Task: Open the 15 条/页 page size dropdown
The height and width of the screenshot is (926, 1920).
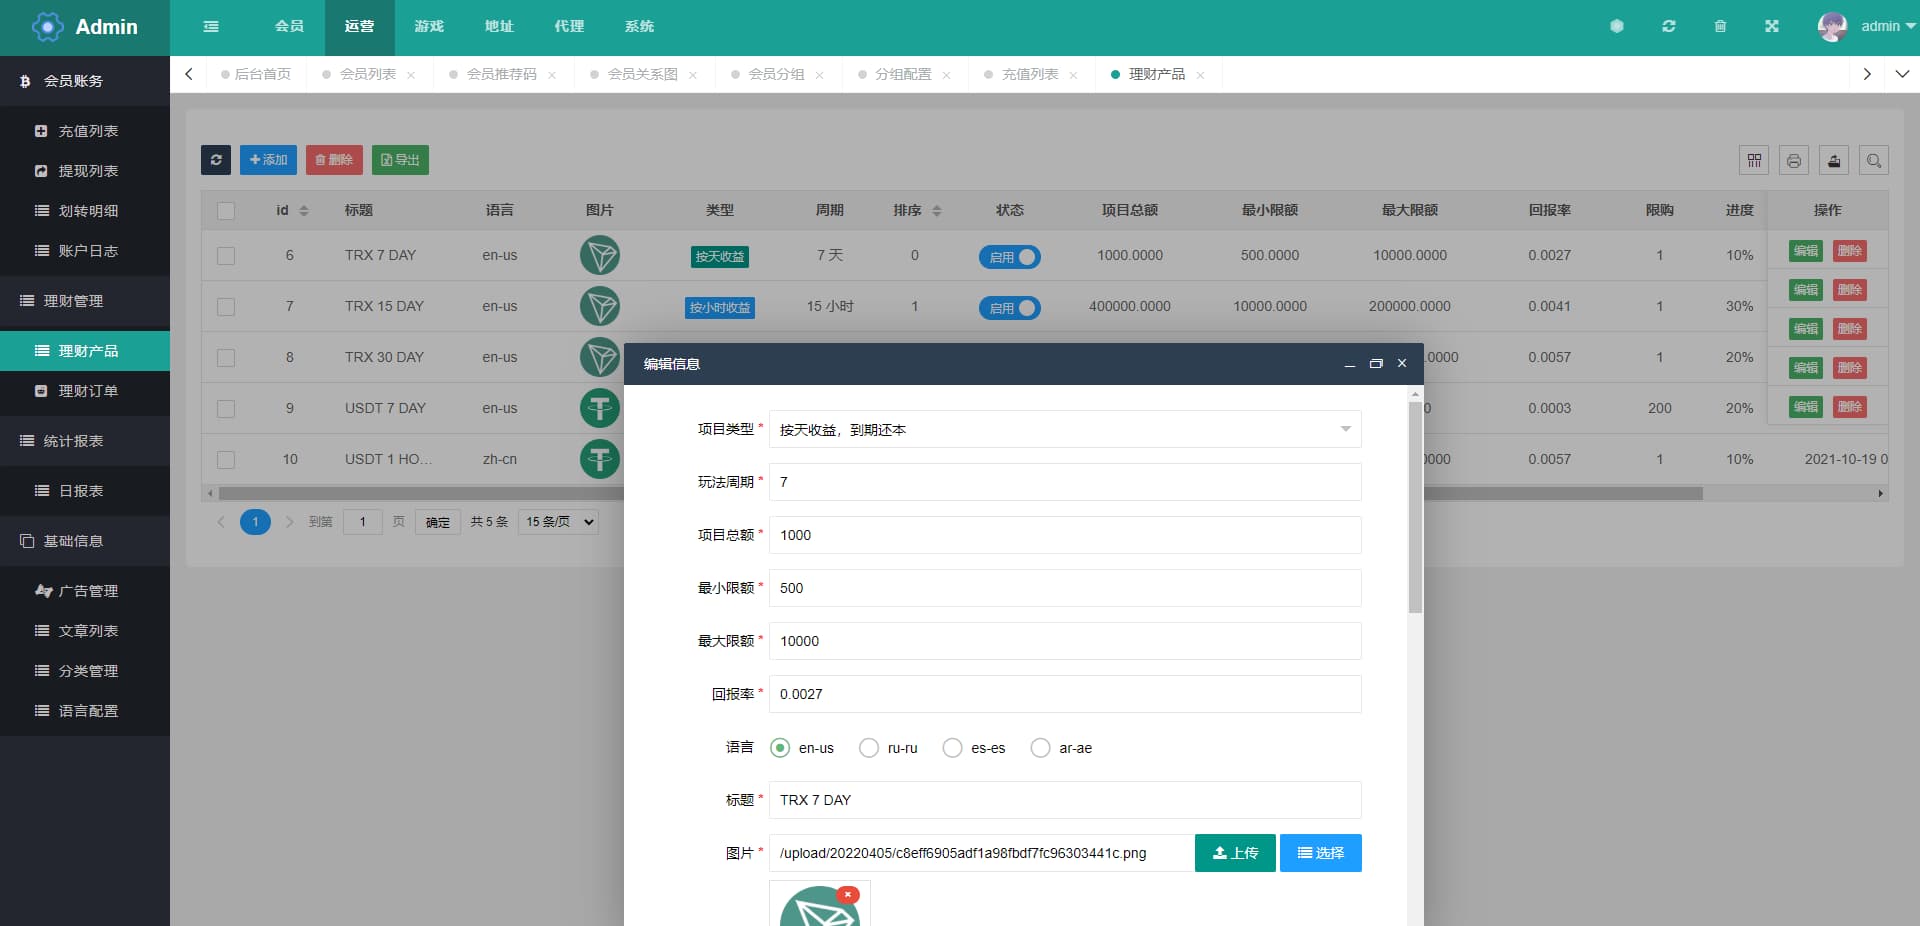Action: click(558, 522)
